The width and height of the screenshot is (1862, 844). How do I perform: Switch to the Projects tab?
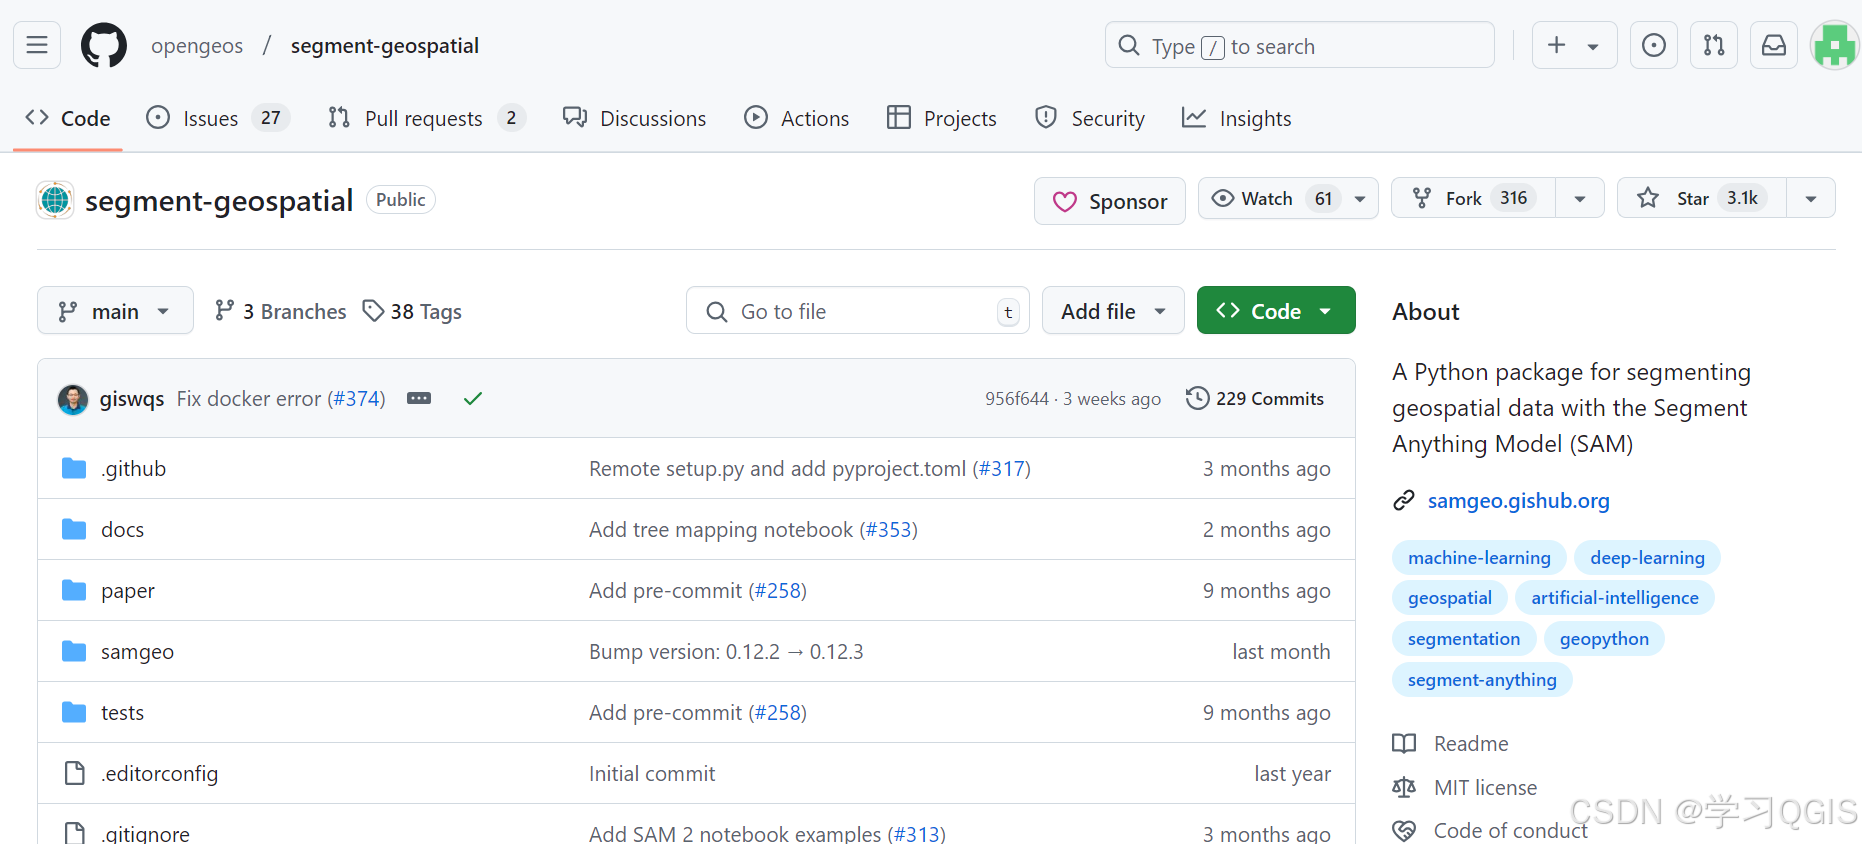(942, 118)
